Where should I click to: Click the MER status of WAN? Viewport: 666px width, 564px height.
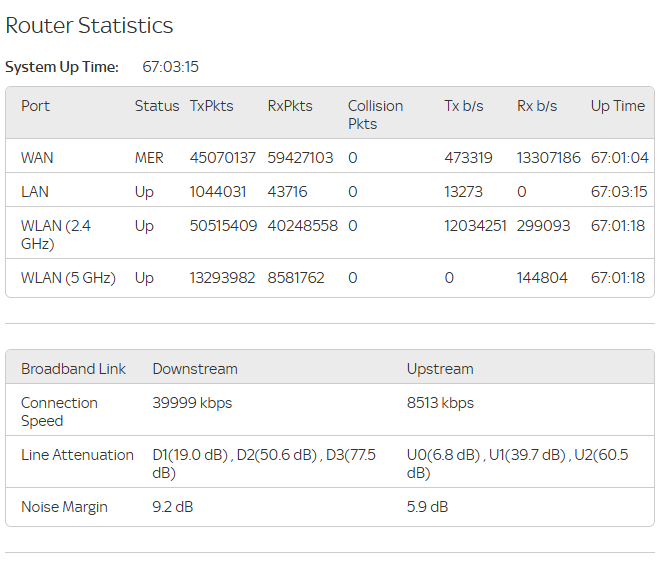click(x=149, y=158)
